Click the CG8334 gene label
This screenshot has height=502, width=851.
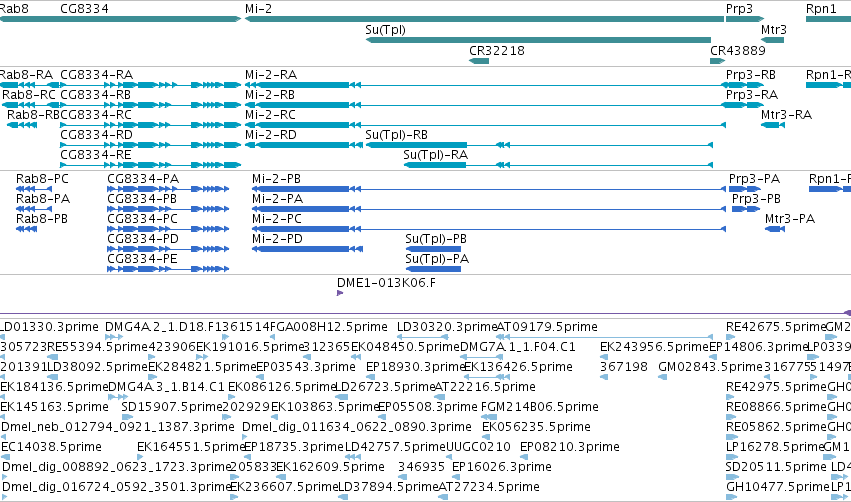coord(84,9)
